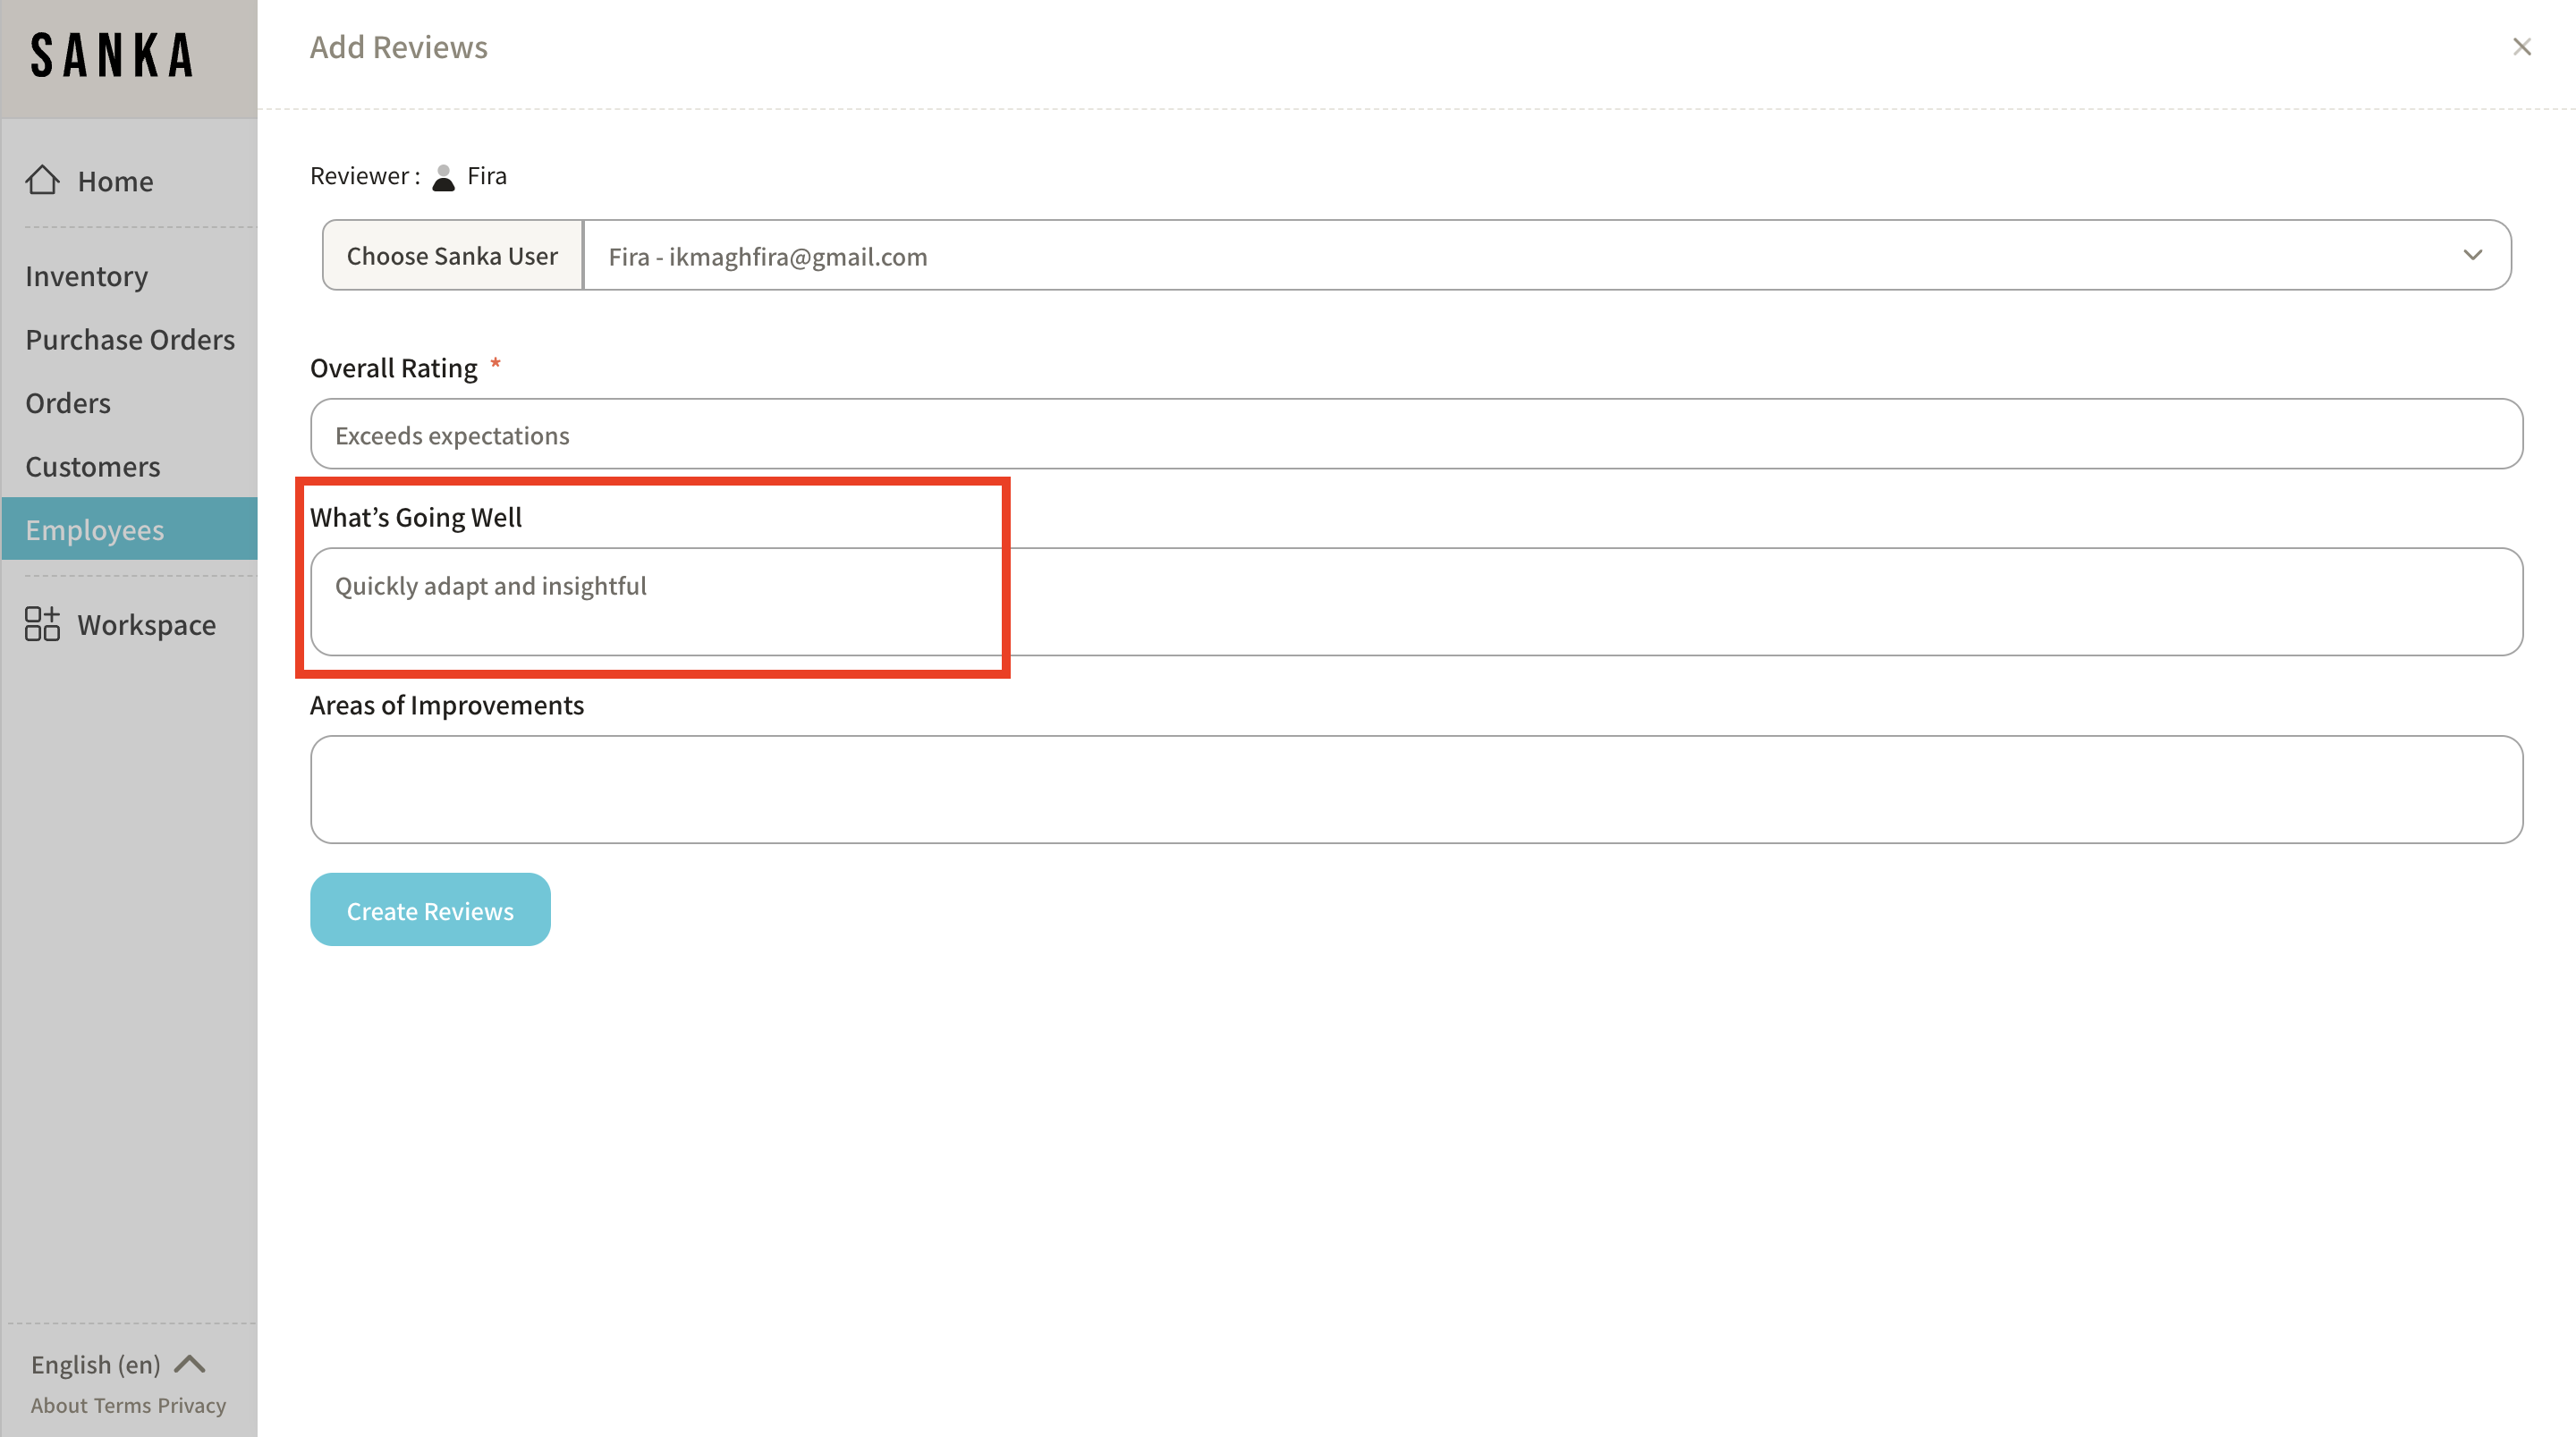
Task: Click the SANKA logo
Action: (112, 56)
